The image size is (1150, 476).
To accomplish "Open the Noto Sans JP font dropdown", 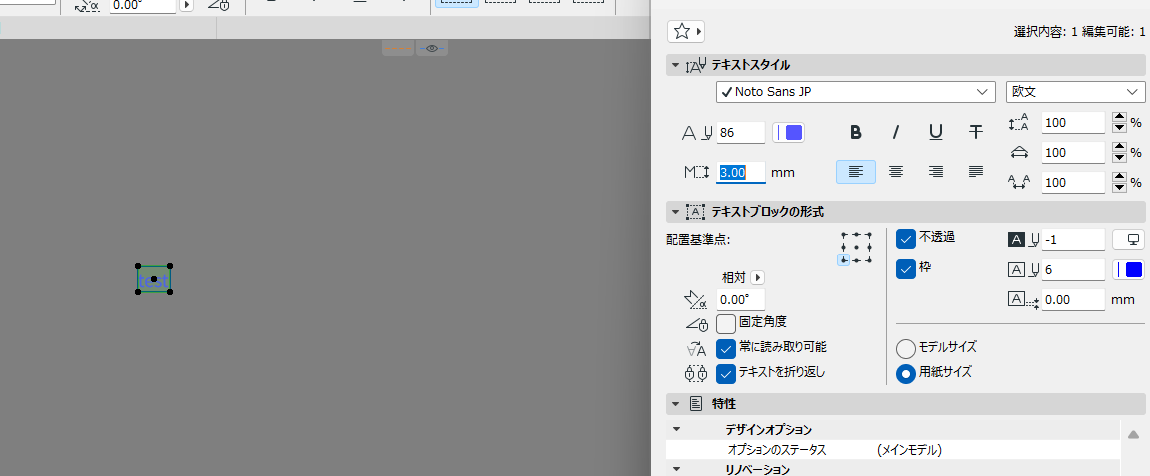I will [x=855, y=92].
